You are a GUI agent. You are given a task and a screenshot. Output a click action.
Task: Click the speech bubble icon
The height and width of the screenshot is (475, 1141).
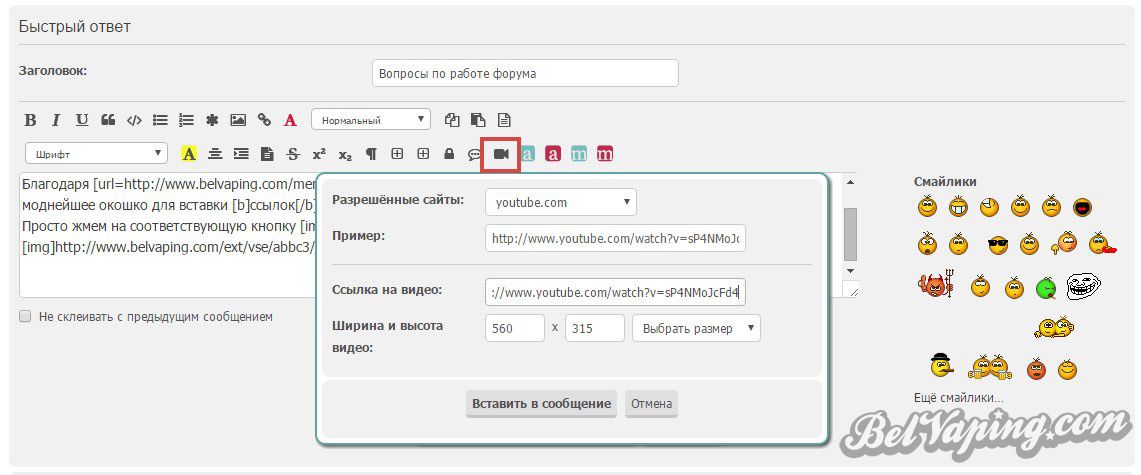[474, 154]
